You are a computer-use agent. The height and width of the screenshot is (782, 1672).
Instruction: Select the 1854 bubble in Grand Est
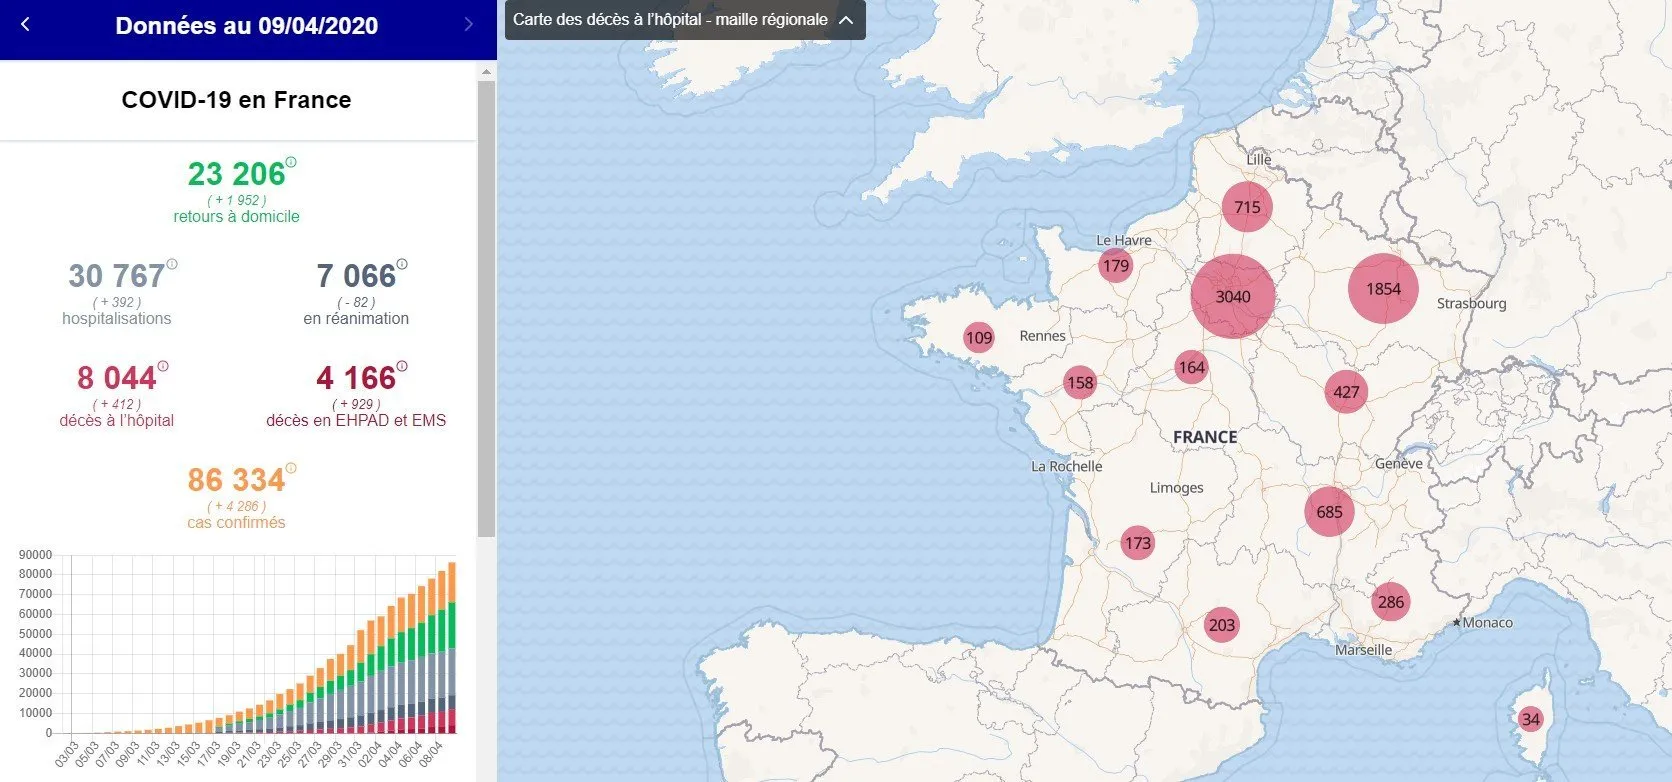(1383, 289)
